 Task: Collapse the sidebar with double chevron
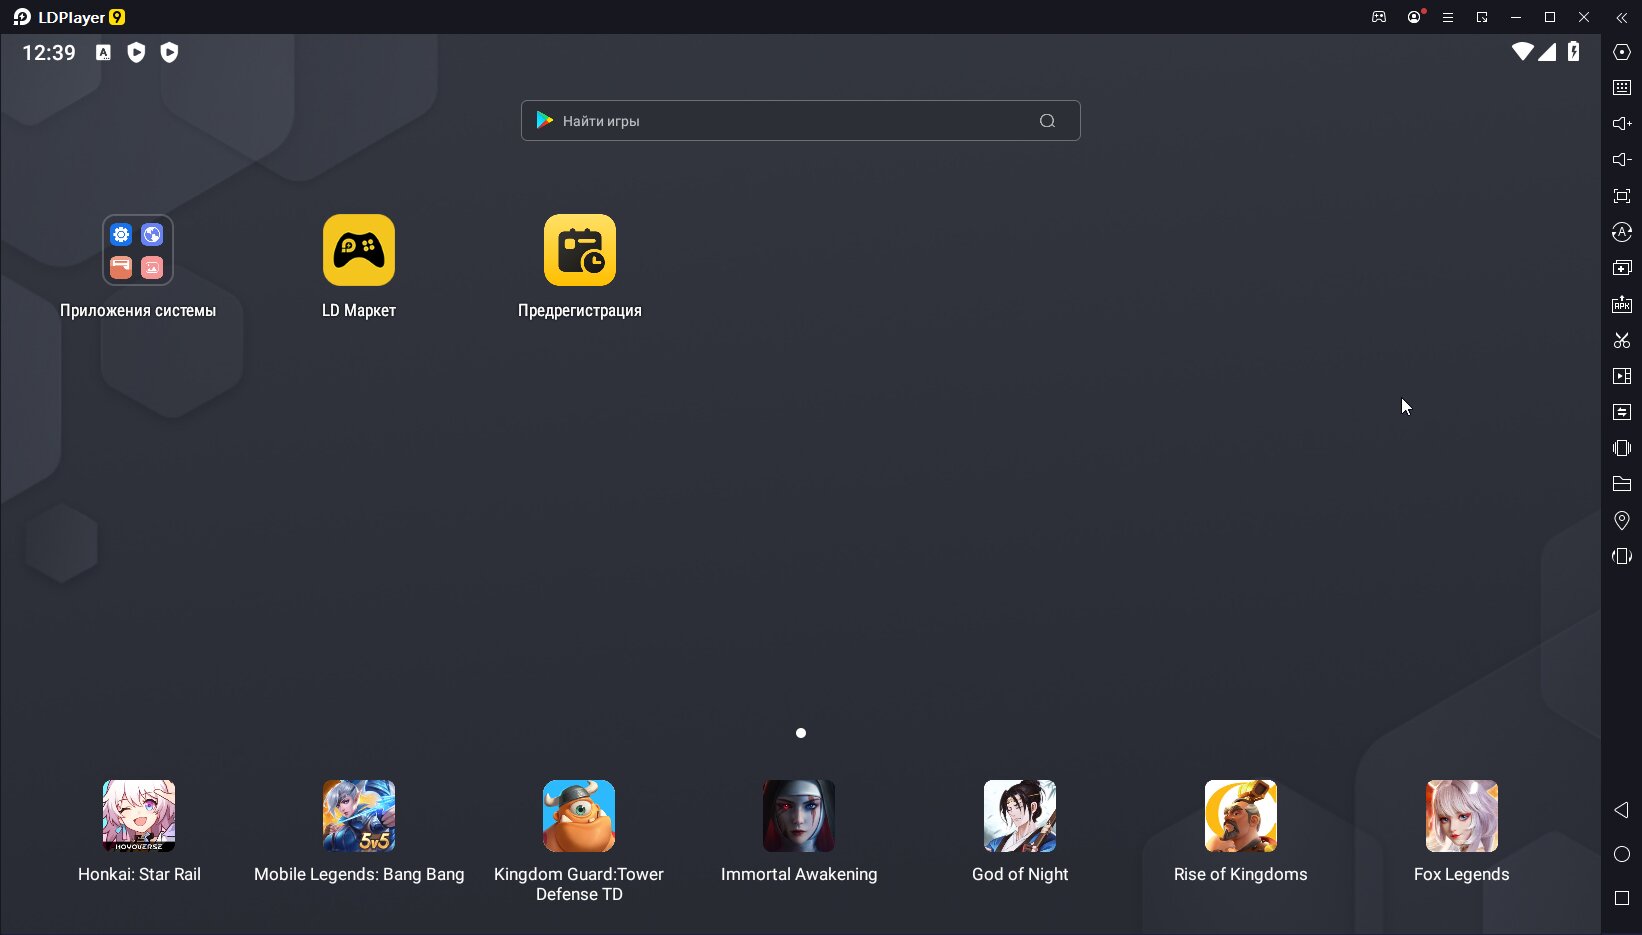pos(1622,17)
